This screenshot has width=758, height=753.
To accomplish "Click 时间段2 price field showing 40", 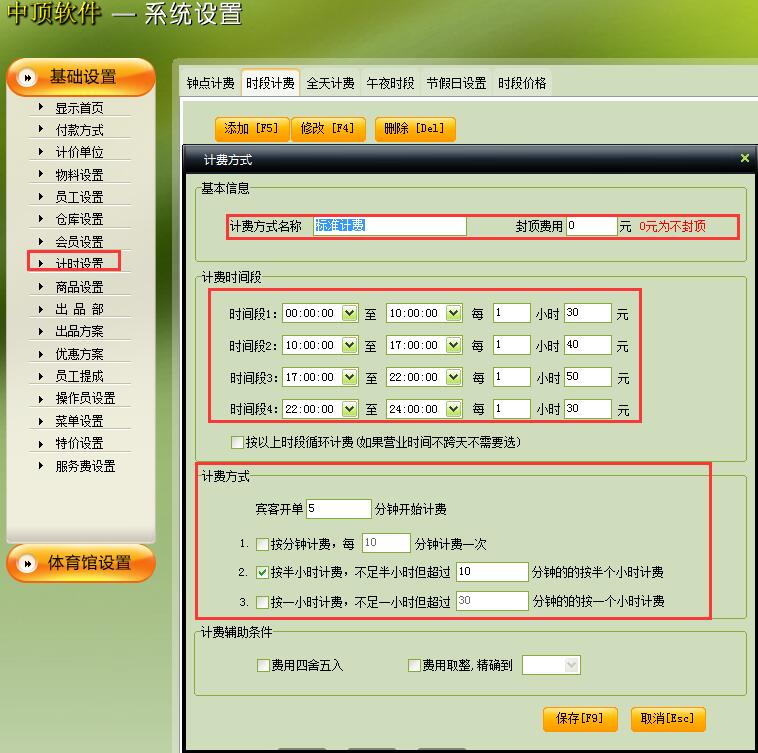I will pyautogui.click(x=588, y=345).
